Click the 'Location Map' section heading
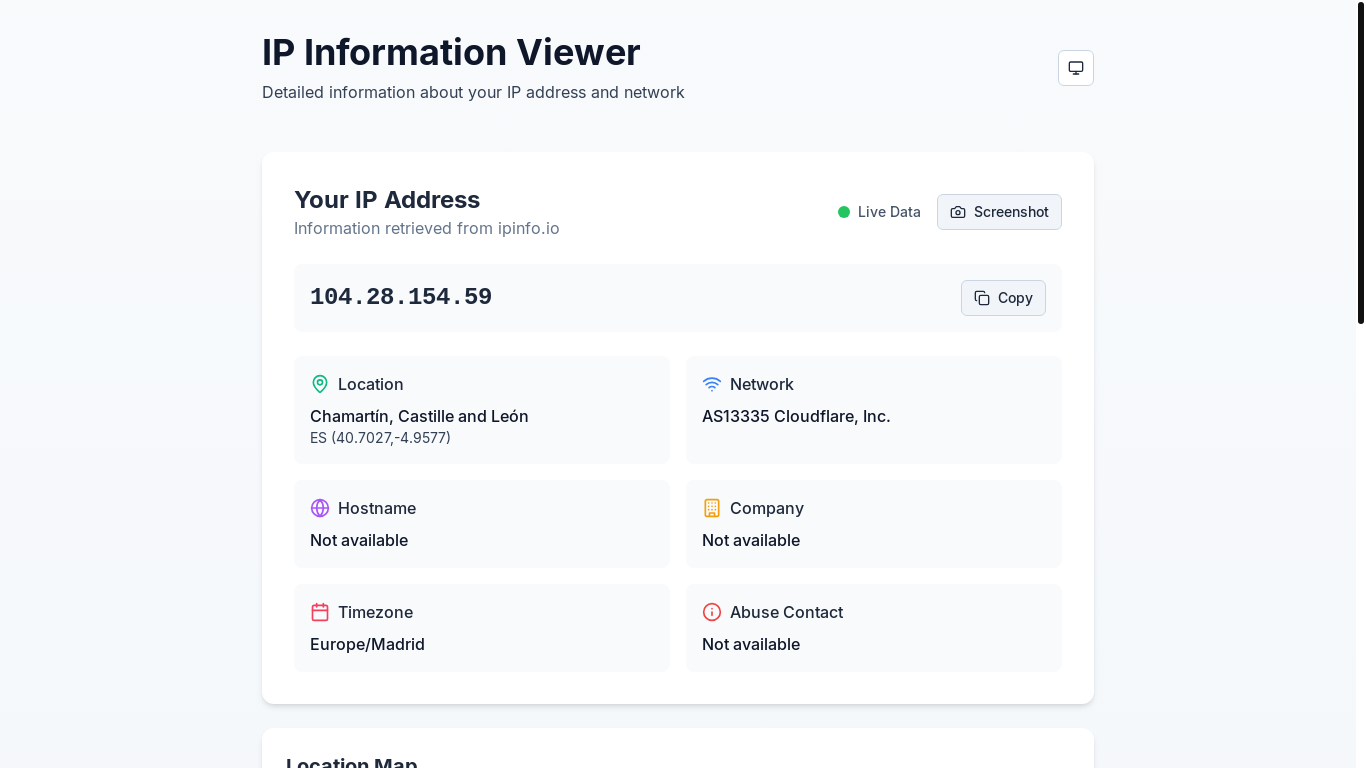This screenshot has height=768, width=1366. point(351,761)
